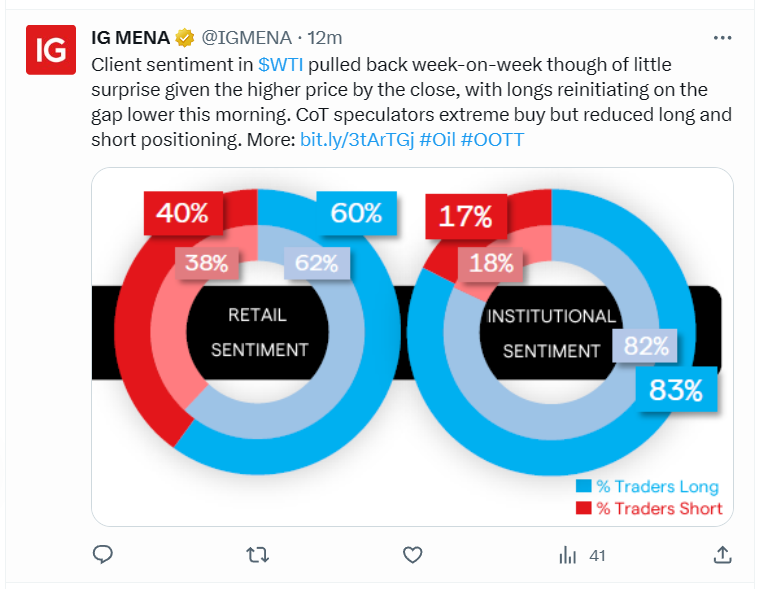
Task: Click the gold verified badge
Action: click(185, 38)
